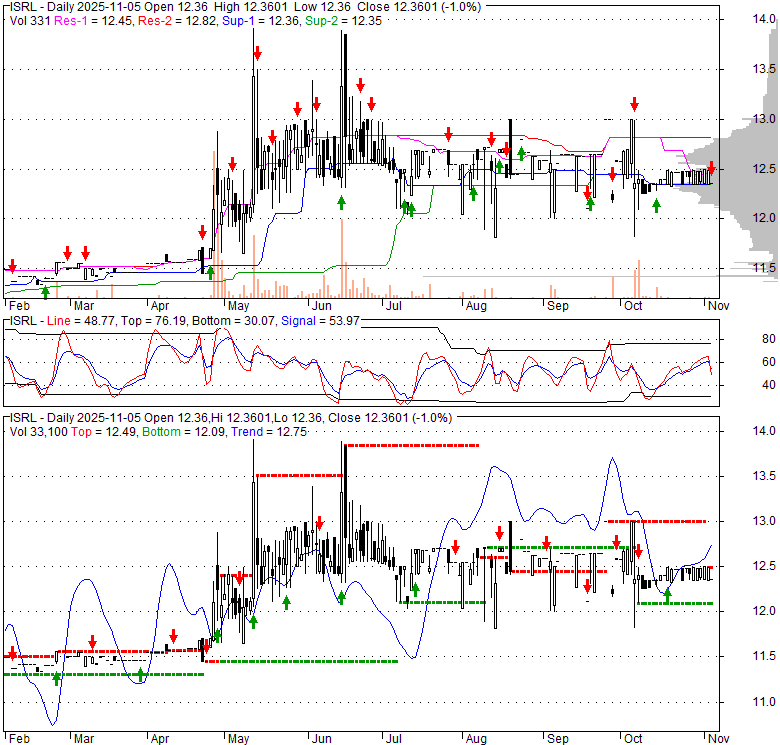780x745 pixels.
Task: Select the red down arrow in mid-June on bottom chart
Action: 320,522
